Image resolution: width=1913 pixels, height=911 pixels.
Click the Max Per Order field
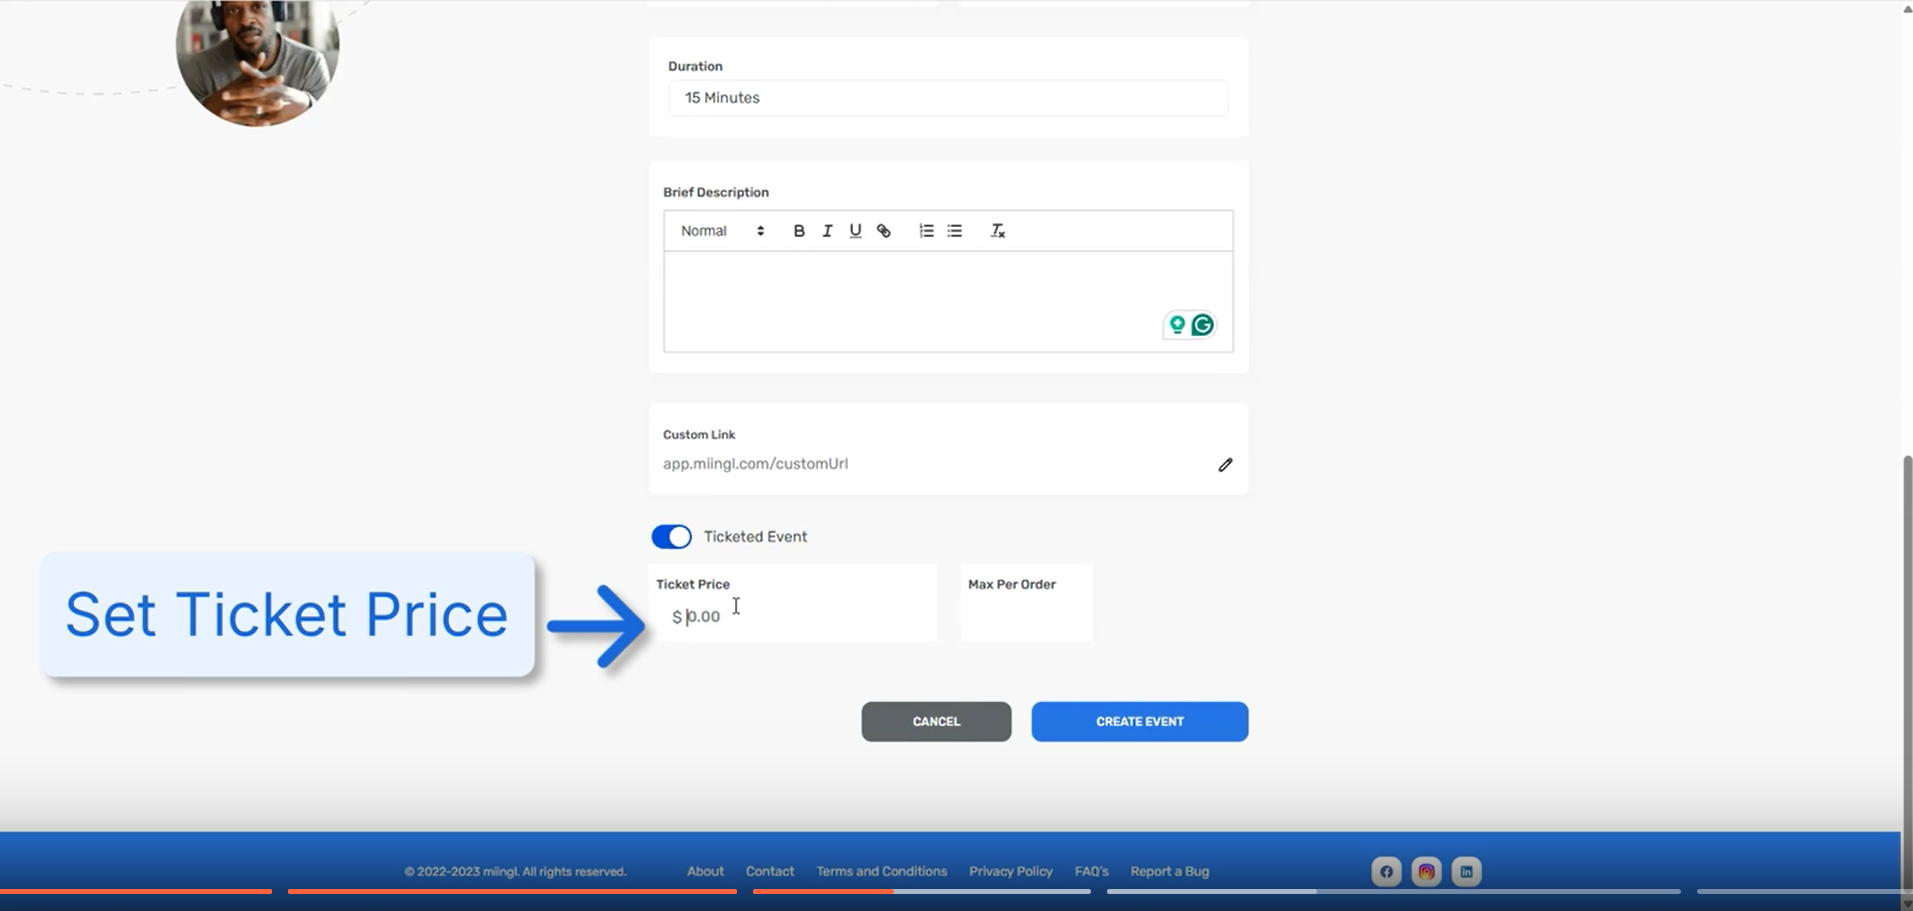tap(1026, 617)
